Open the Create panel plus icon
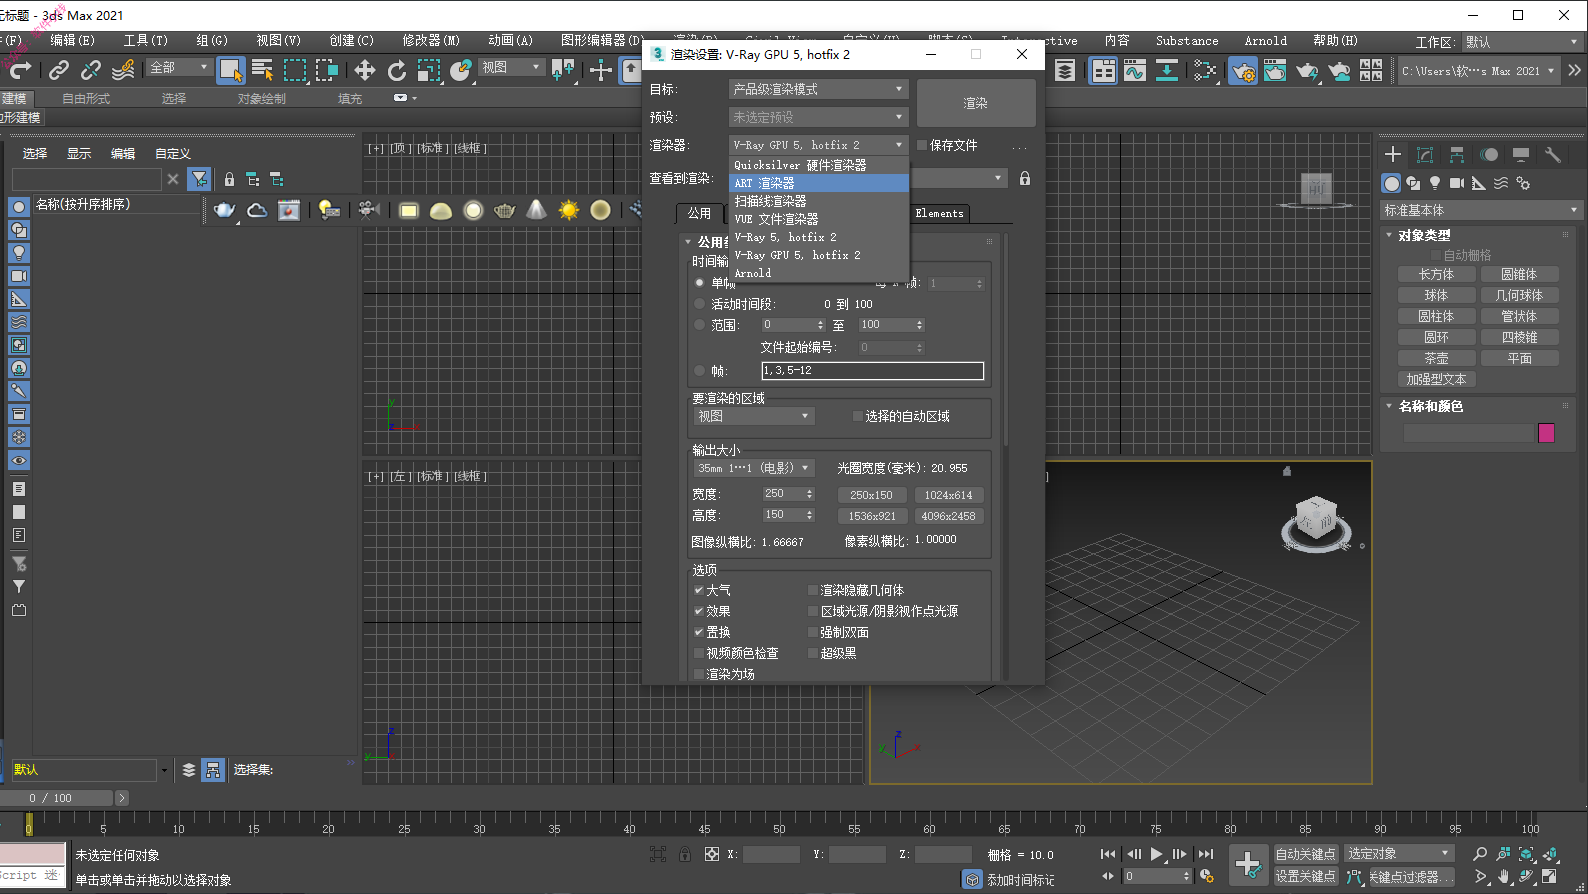 coord(1393,154)
